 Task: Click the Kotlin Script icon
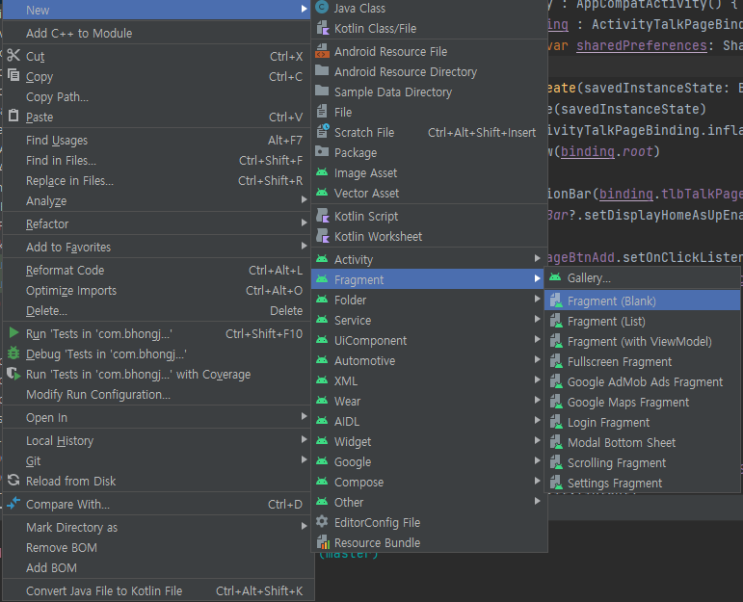pos(322,216)
